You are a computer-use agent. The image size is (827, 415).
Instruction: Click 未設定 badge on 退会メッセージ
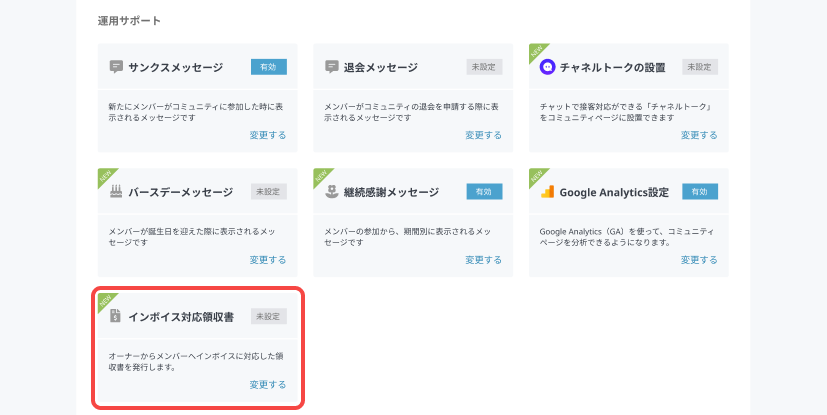click(x=484, y=67)
